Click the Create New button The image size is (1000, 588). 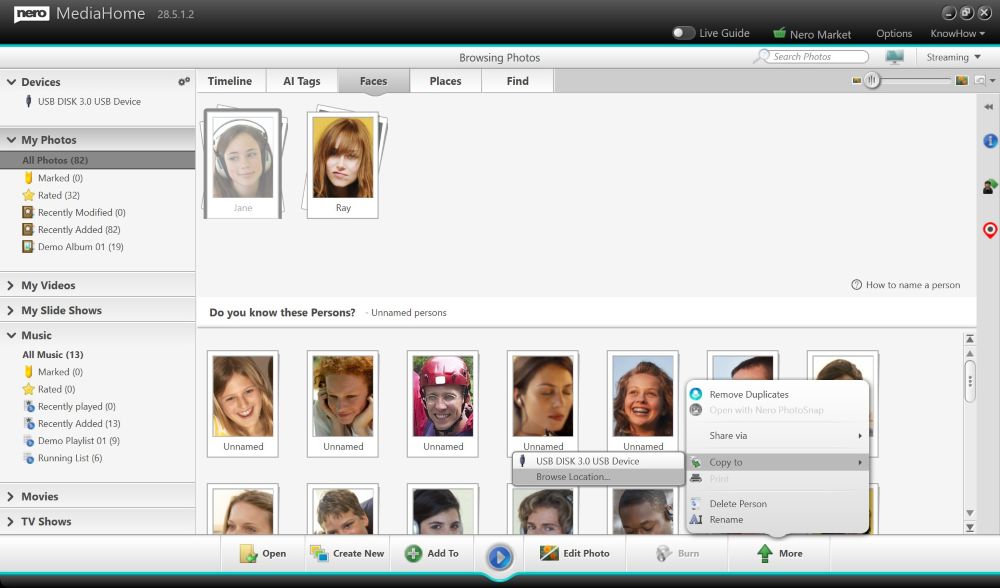pyautogui.click(x=346, y=554)
